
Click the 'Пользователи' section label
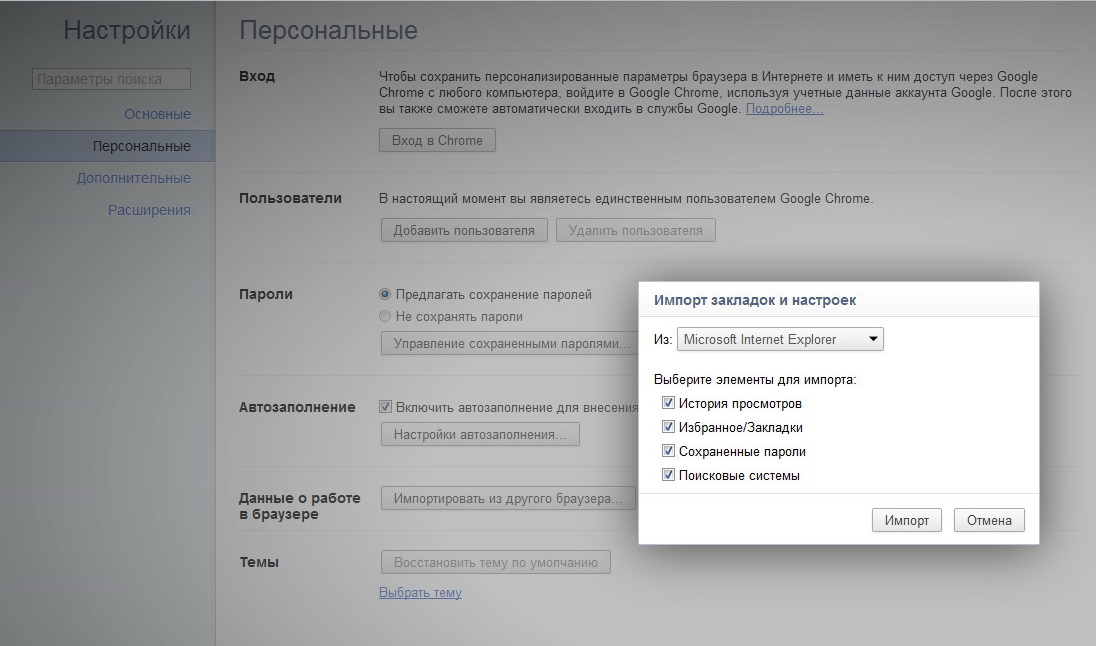pyautogui.click(x=290, y=198)
